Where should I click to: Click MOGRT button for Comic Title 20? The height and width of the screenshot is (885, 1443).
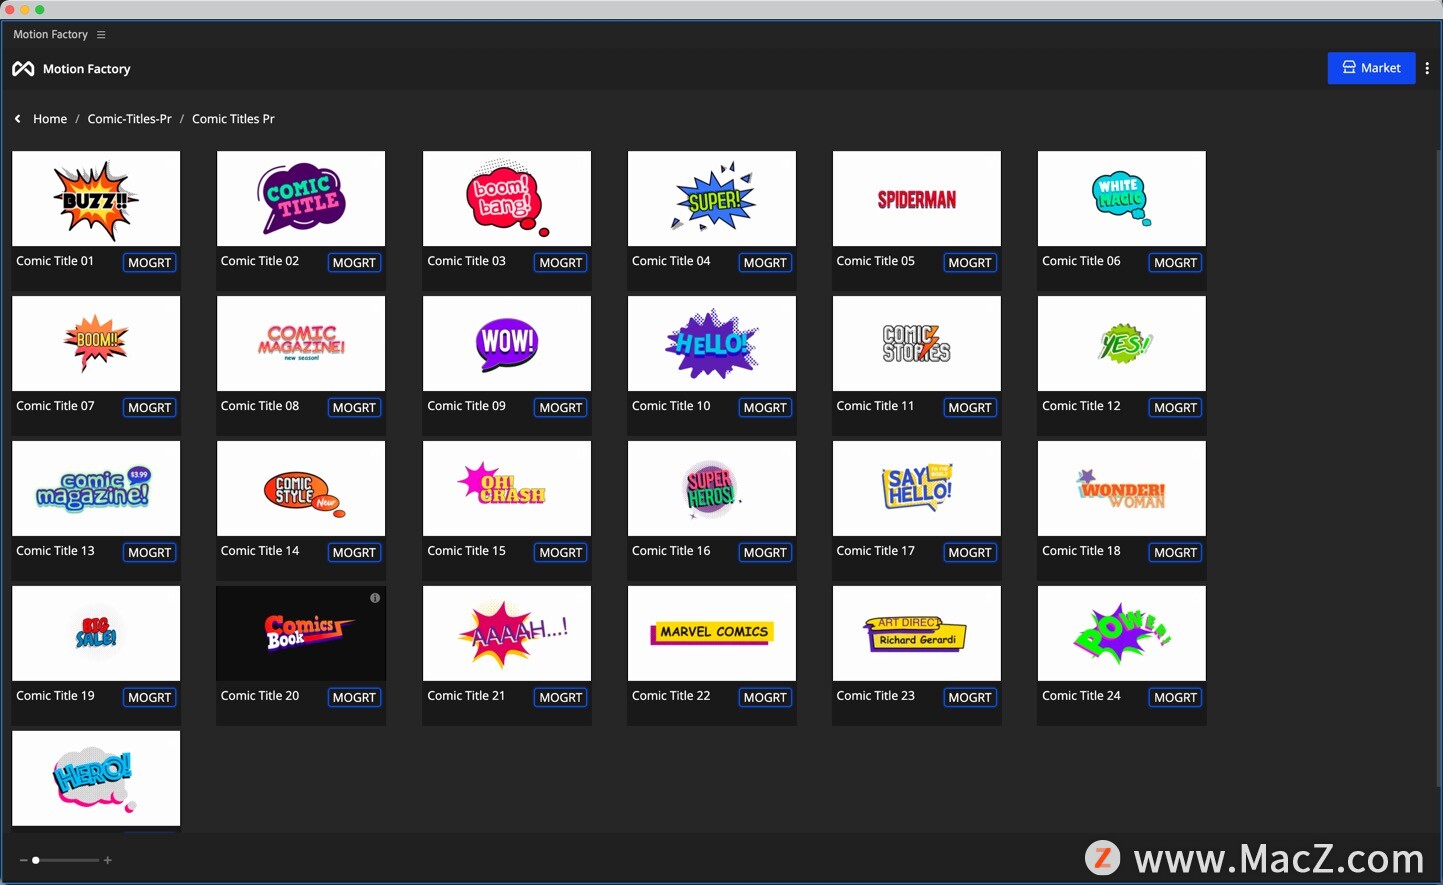[x=355, y=698]
